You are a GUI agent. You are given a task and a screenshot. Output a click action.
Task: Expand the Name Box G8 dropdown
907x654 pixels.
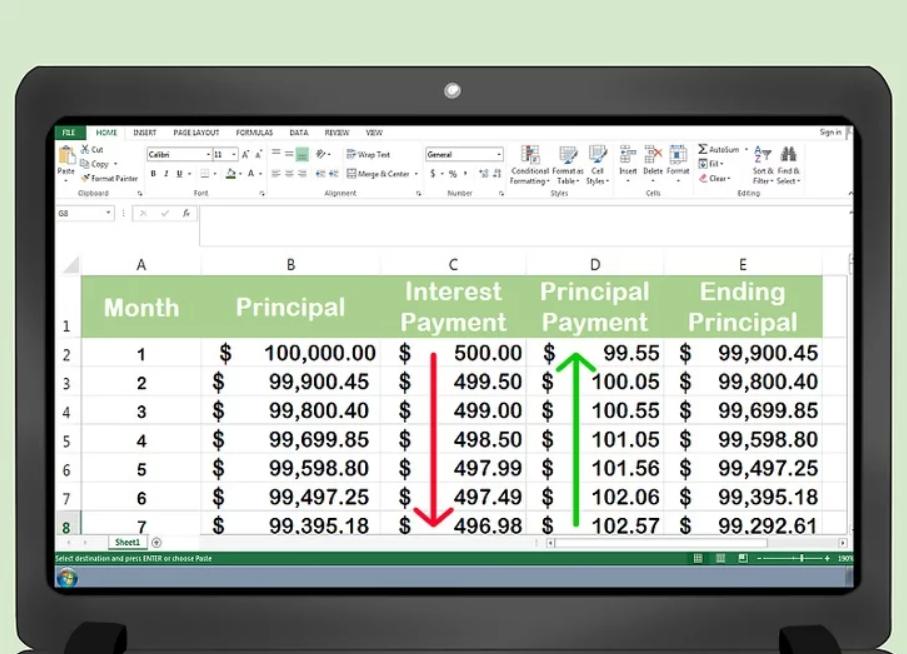point(108,213)
